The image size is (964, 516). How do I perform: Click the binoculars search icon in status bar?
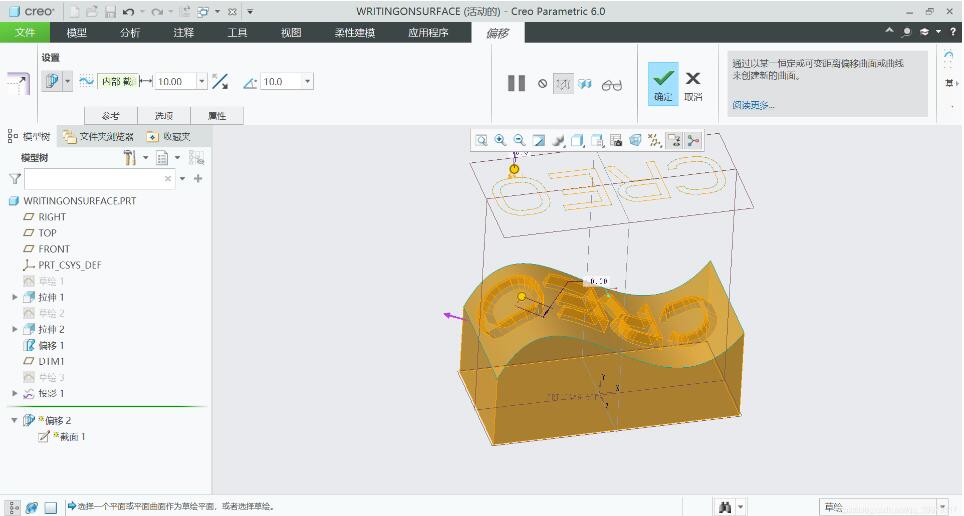(725, 507)
